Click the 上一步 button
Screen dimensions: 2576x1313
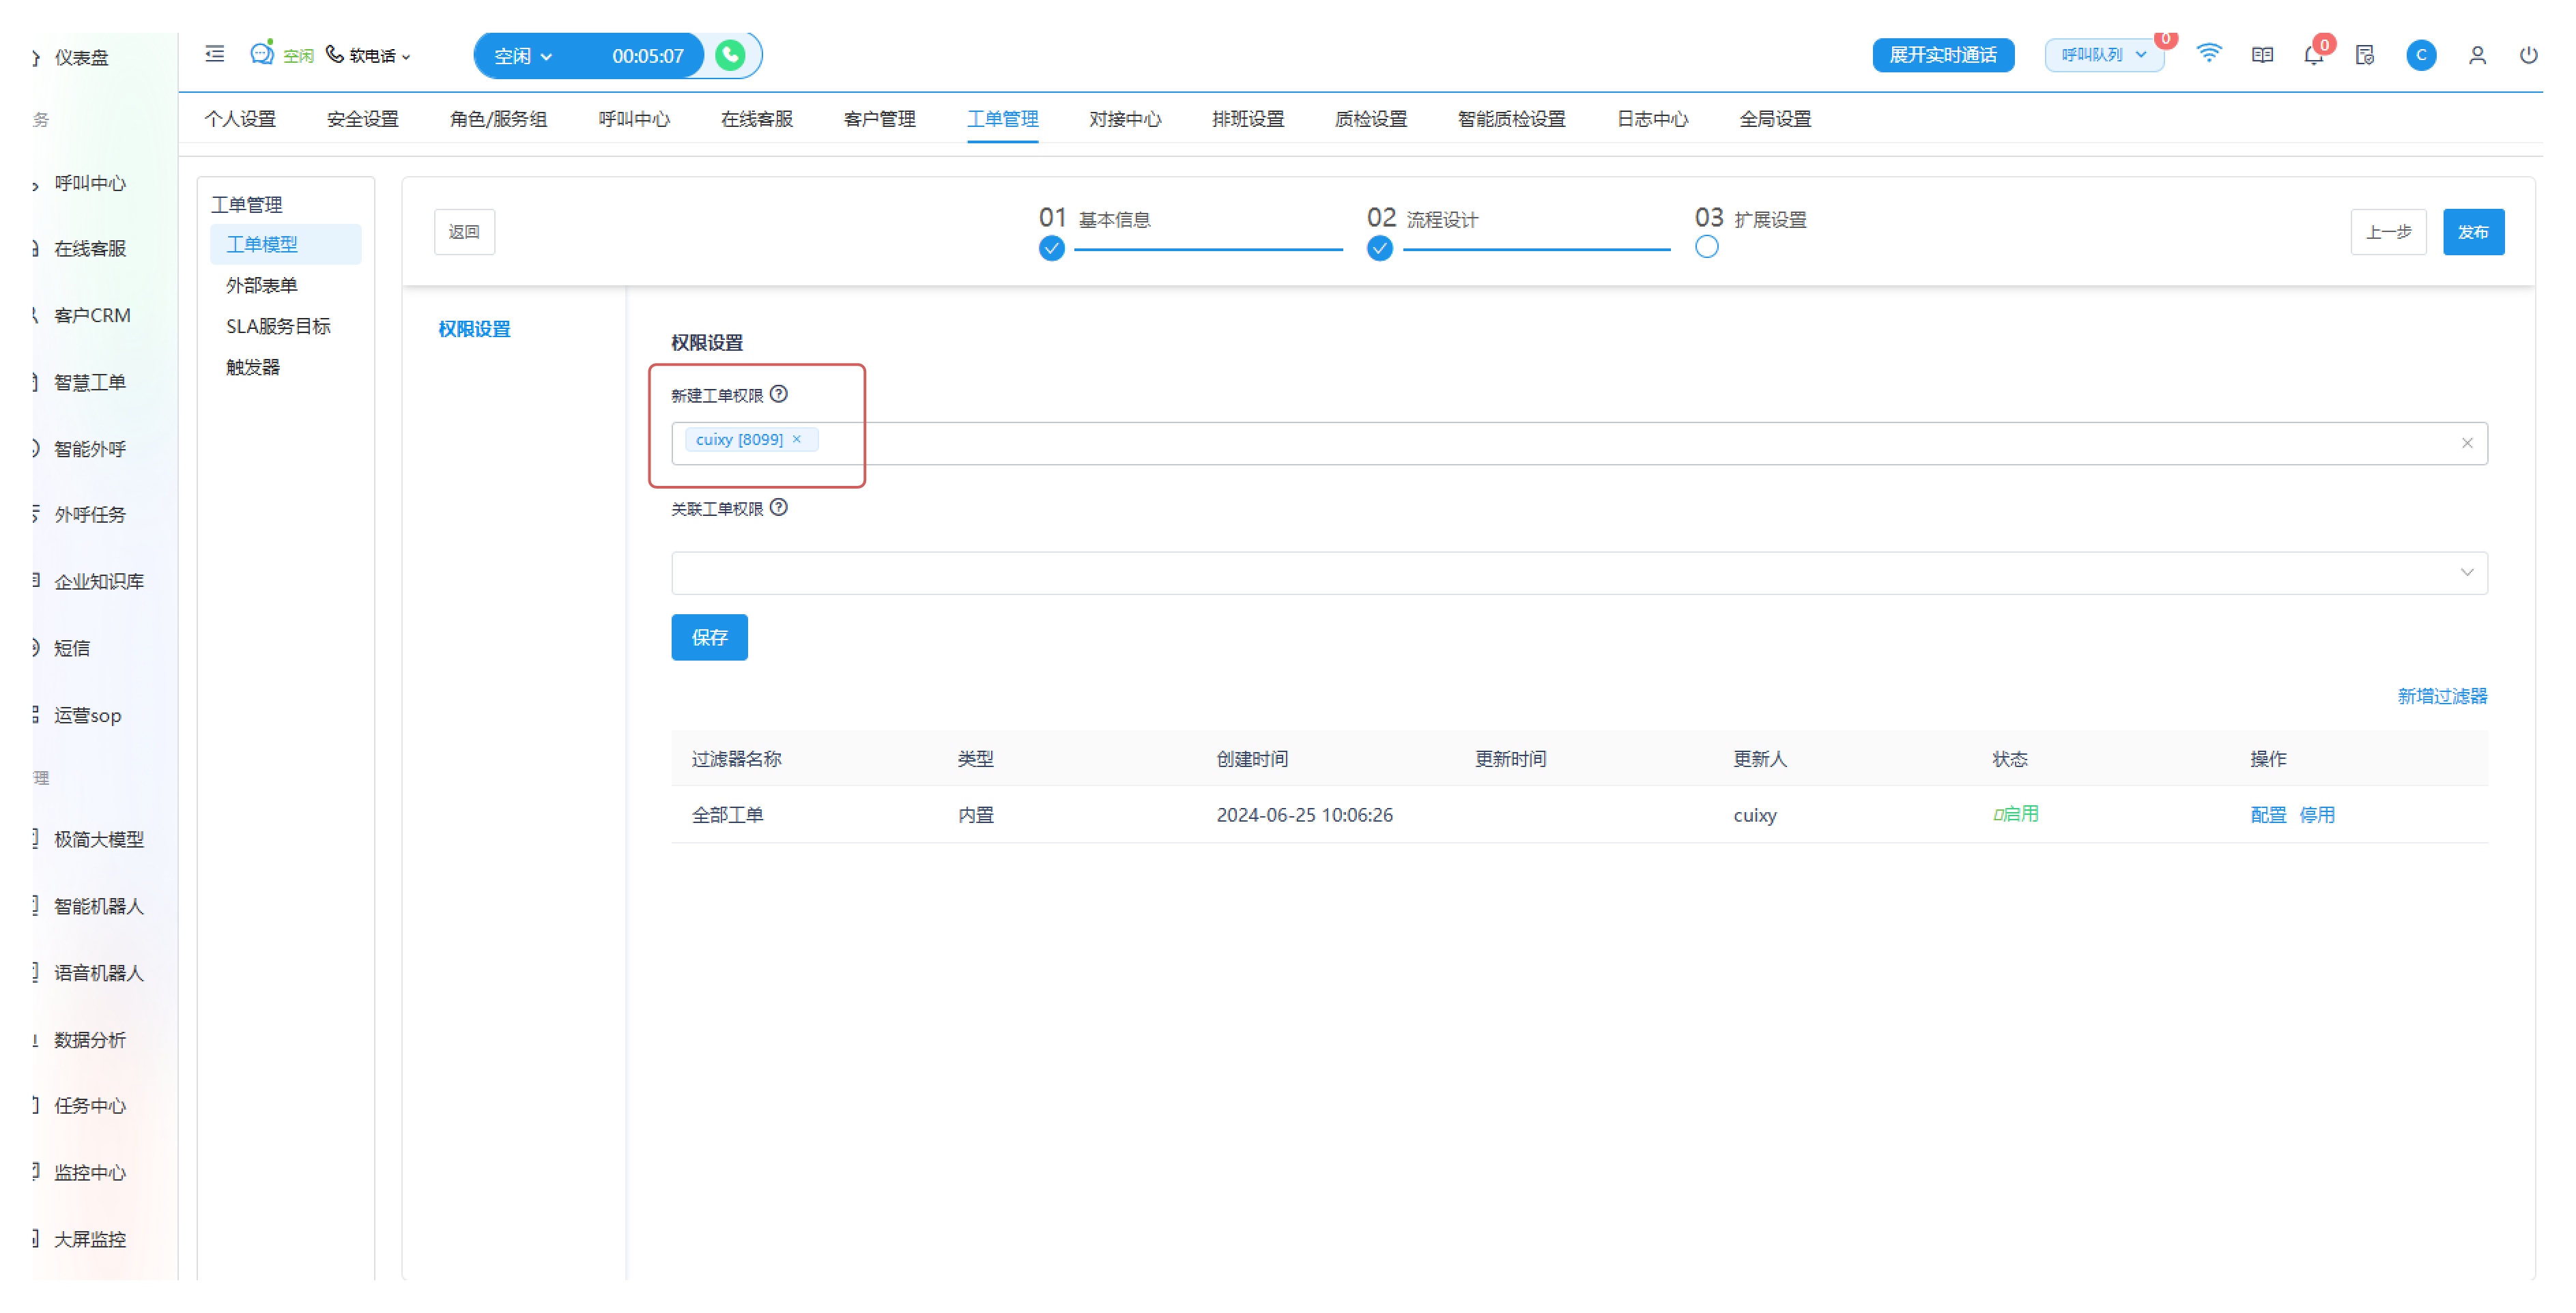tap(2388, 232)
